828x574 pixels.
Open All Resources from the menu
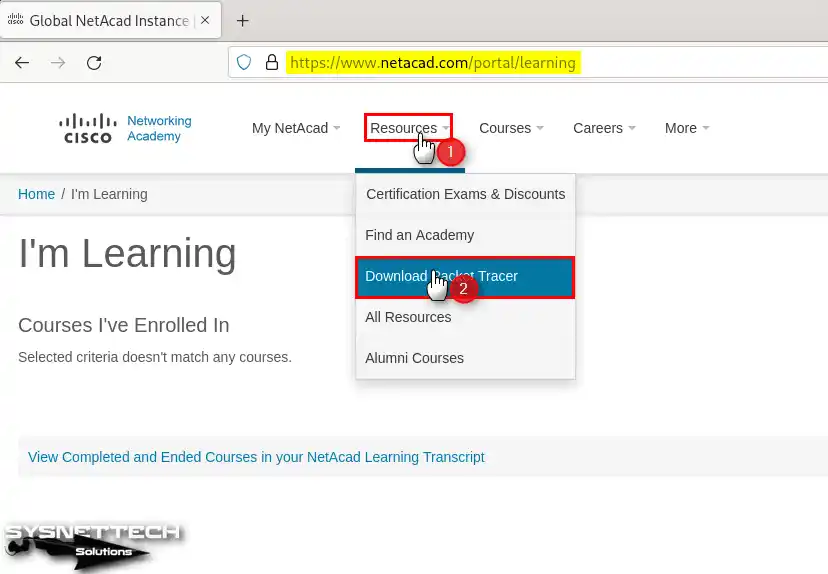point(408,317)
